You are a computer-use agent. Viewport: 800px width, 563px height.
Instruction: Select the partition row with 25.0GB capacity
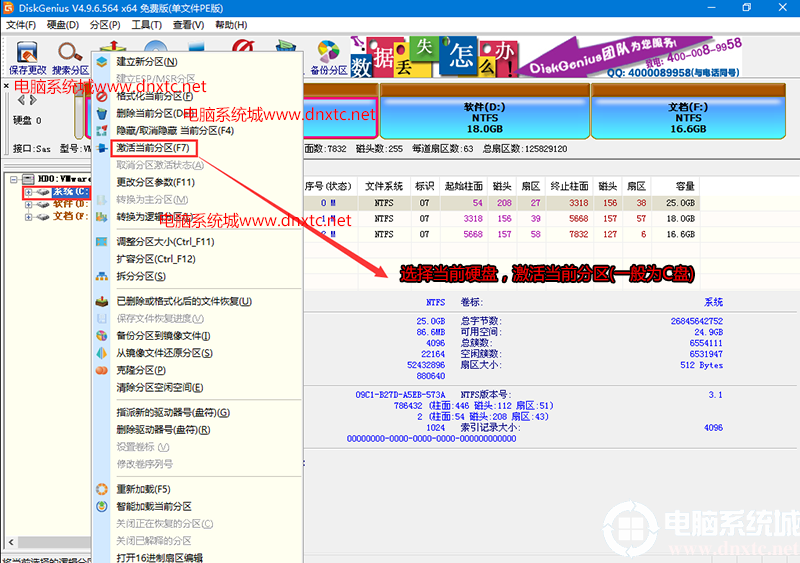coord(502,203)
